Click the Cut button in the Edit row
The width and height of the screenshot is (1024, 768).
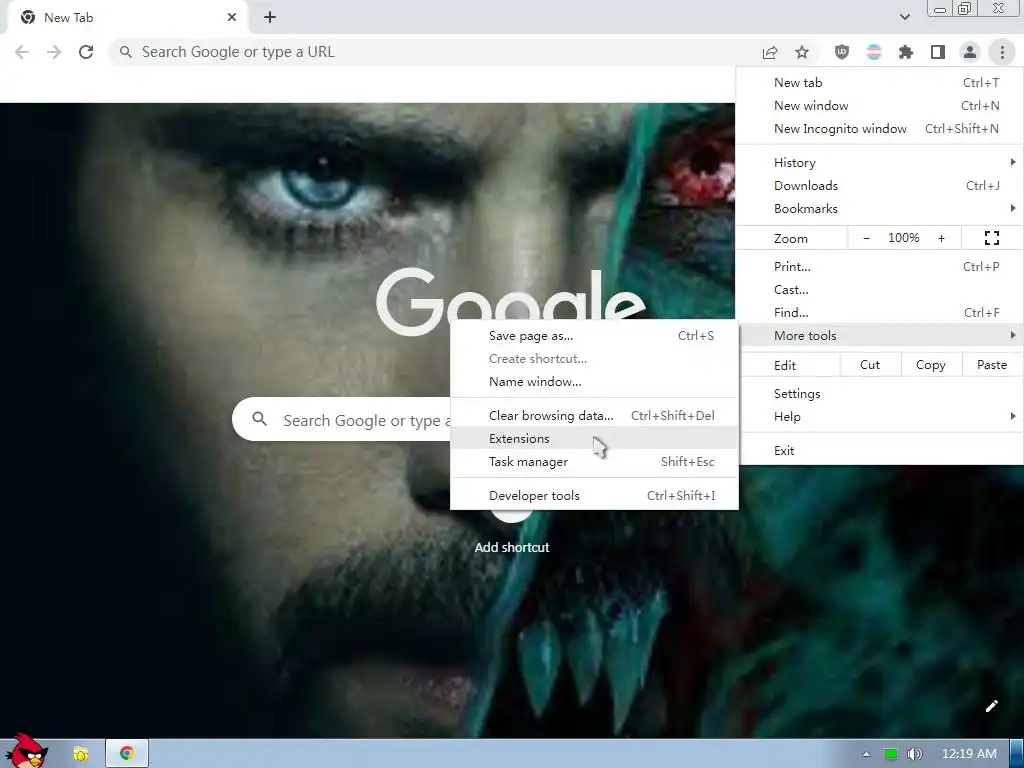tap(870, 365)
